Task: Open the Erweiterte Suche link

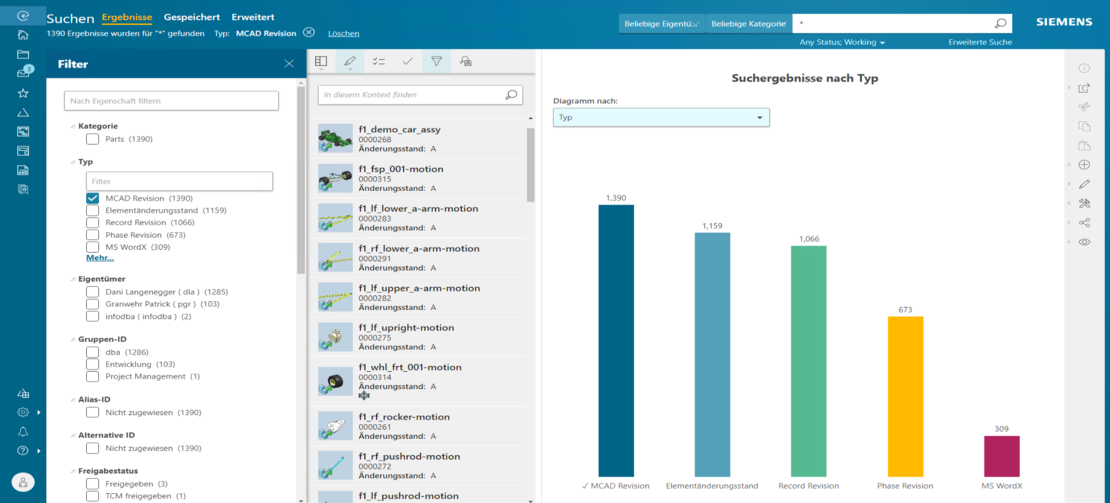Action: click(x=980, y=42)
